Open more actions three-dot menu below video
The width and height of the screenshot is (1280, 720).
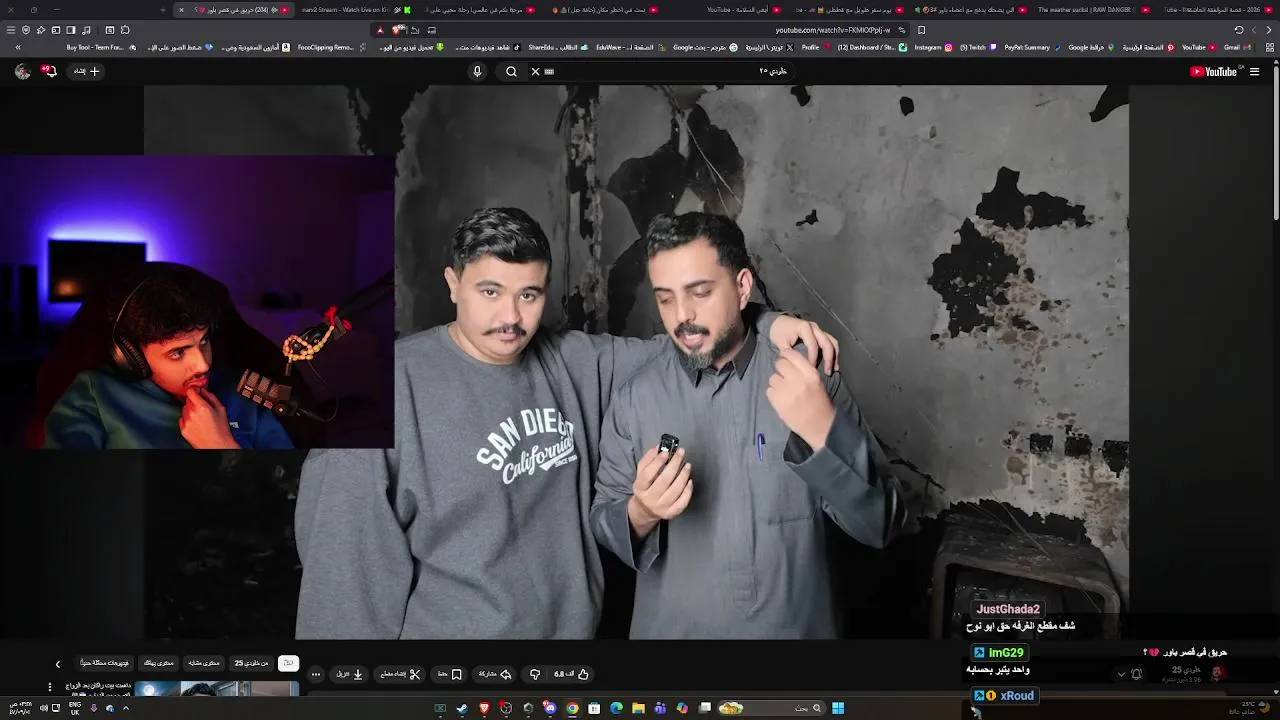pos(315,674)
